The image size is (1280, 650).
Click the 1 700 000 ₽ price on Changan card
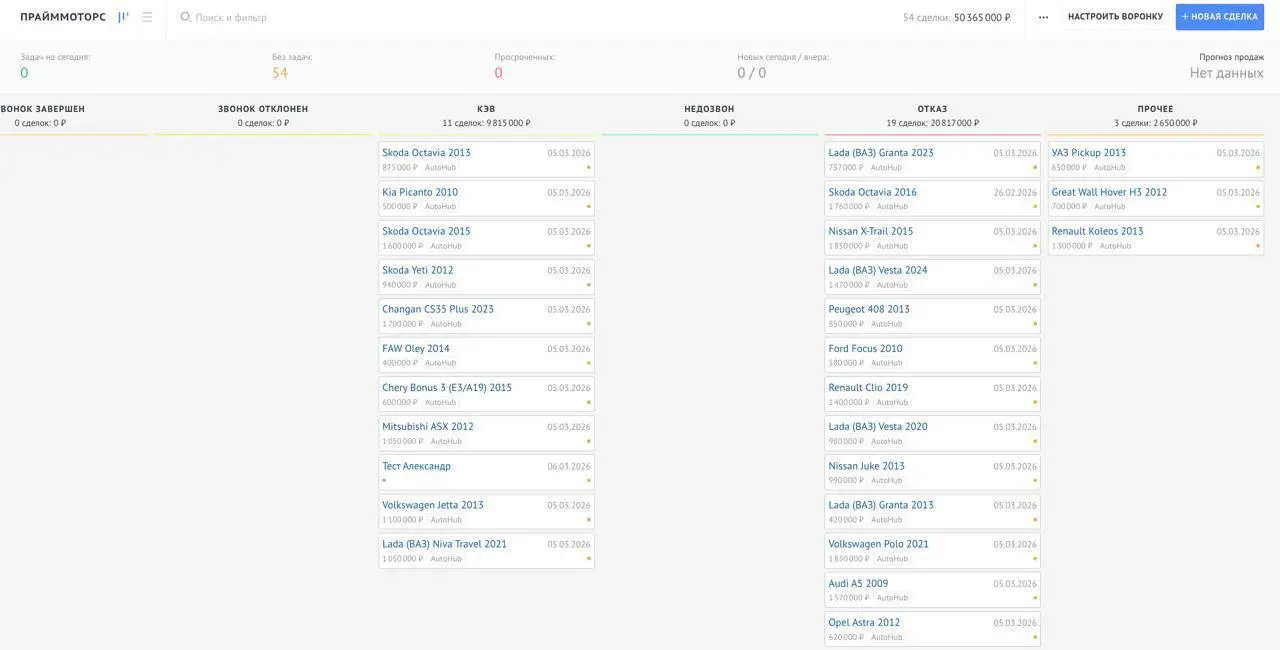click(x=402, y=324)
